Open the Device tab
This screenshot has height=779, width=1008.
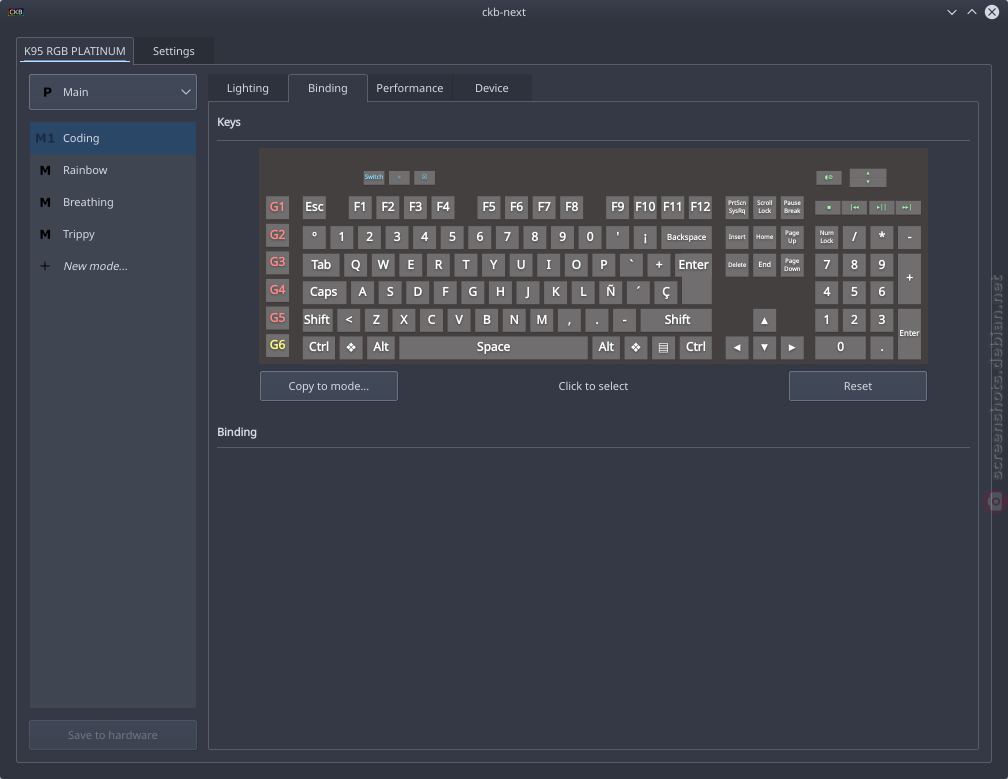(x=492, y=88)
